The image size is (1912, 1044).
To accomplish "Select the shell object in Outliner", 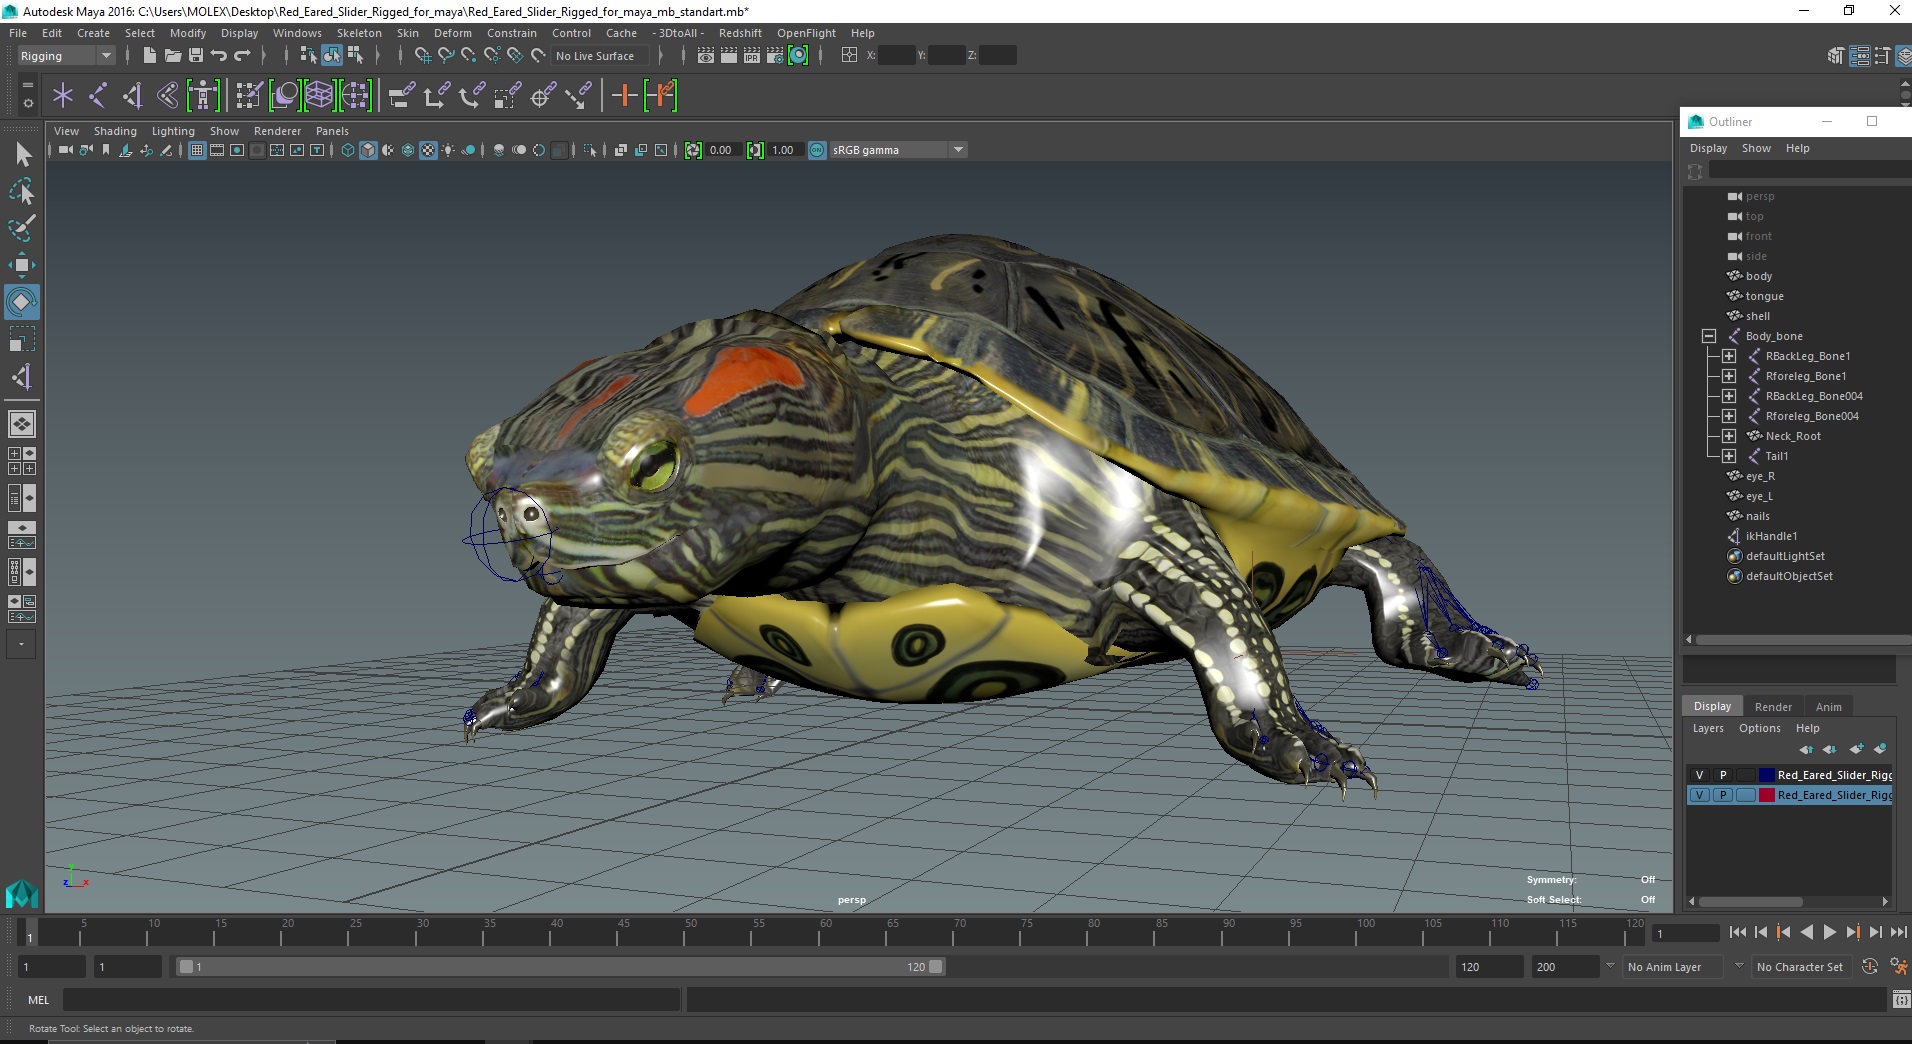I will [1757, 316].
